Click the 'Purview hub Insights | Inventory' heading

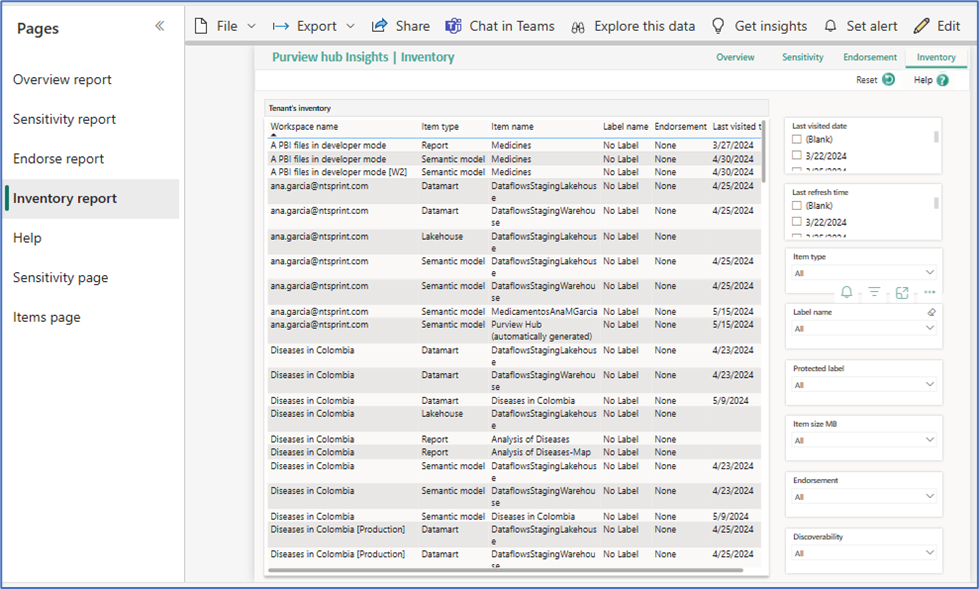(363, 57)
